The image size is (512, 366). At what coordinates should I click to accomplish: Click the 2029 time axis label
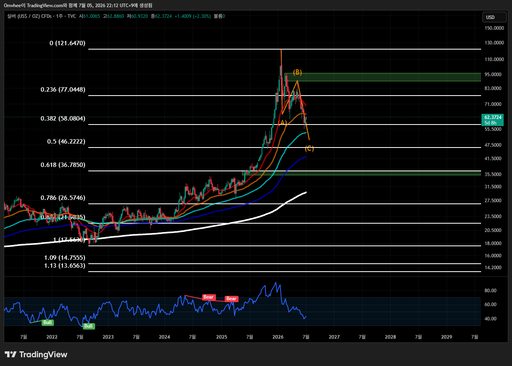[447, 337]
